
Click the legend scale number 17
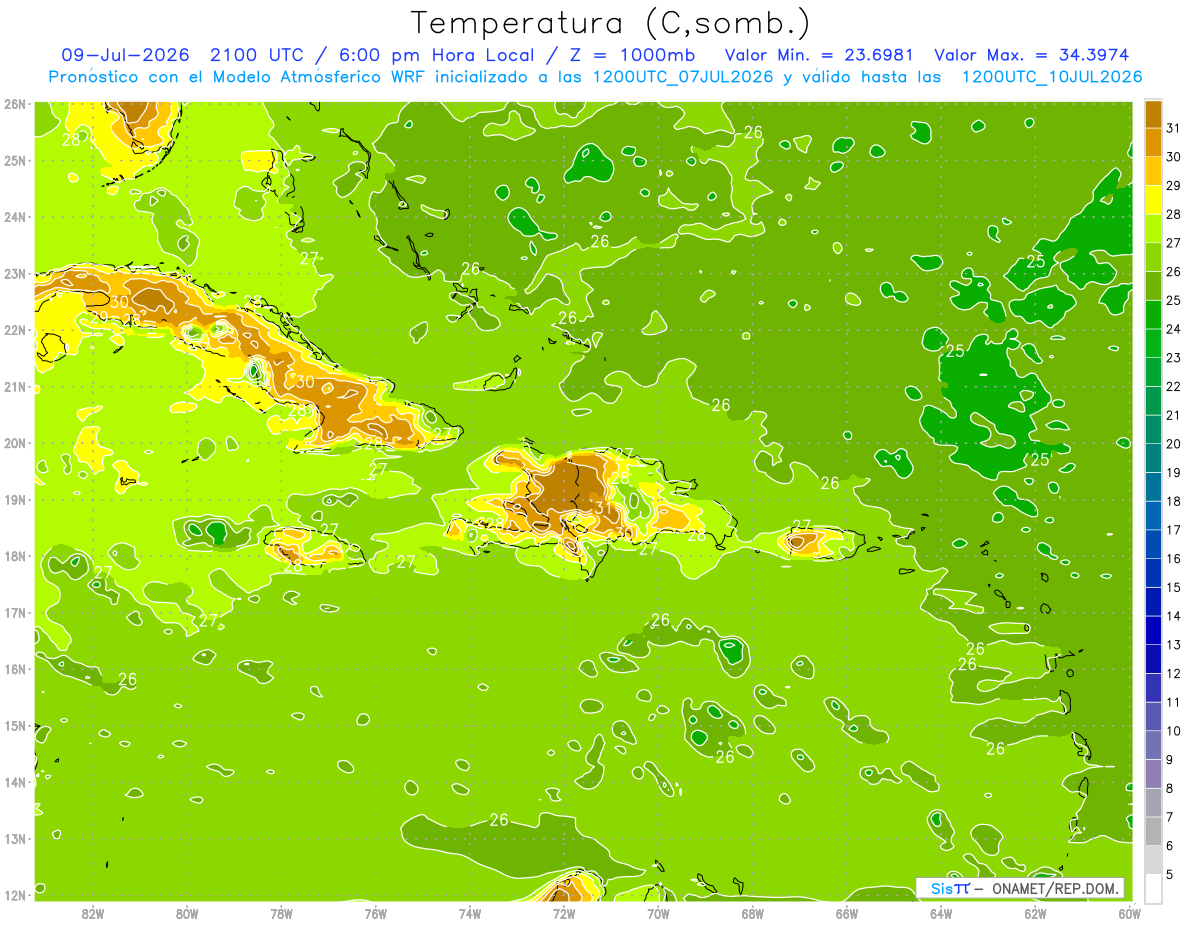(x=1175, y=530)
